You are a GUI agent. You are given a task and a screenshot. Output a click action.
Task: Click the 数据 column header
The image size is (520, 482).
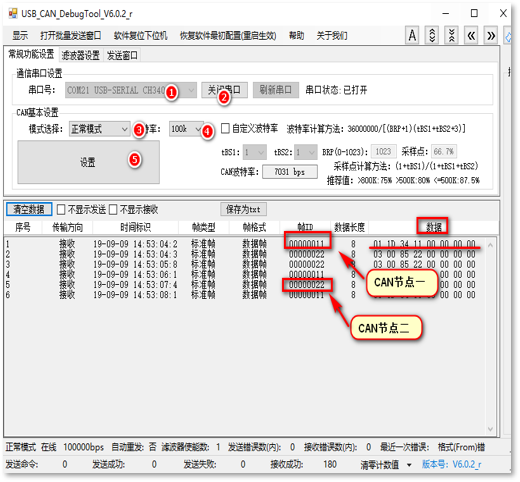click(433, 227)
